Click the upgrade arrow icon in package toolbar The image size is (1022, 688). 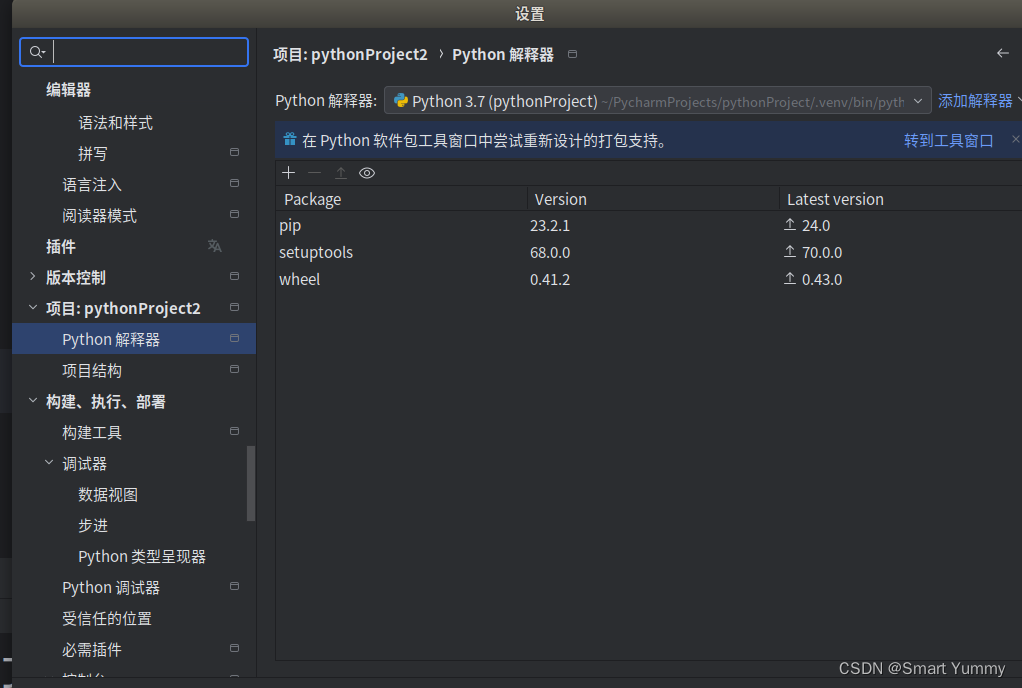339,172
